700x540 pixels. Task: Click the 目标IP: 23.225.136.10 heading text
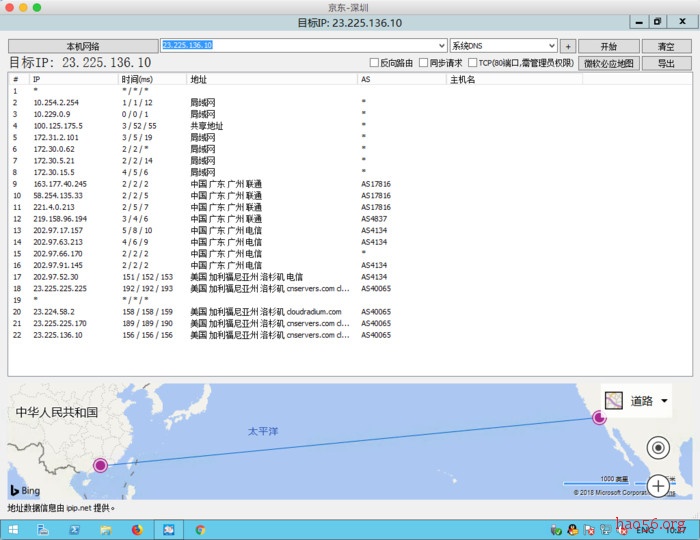(80, 62)
